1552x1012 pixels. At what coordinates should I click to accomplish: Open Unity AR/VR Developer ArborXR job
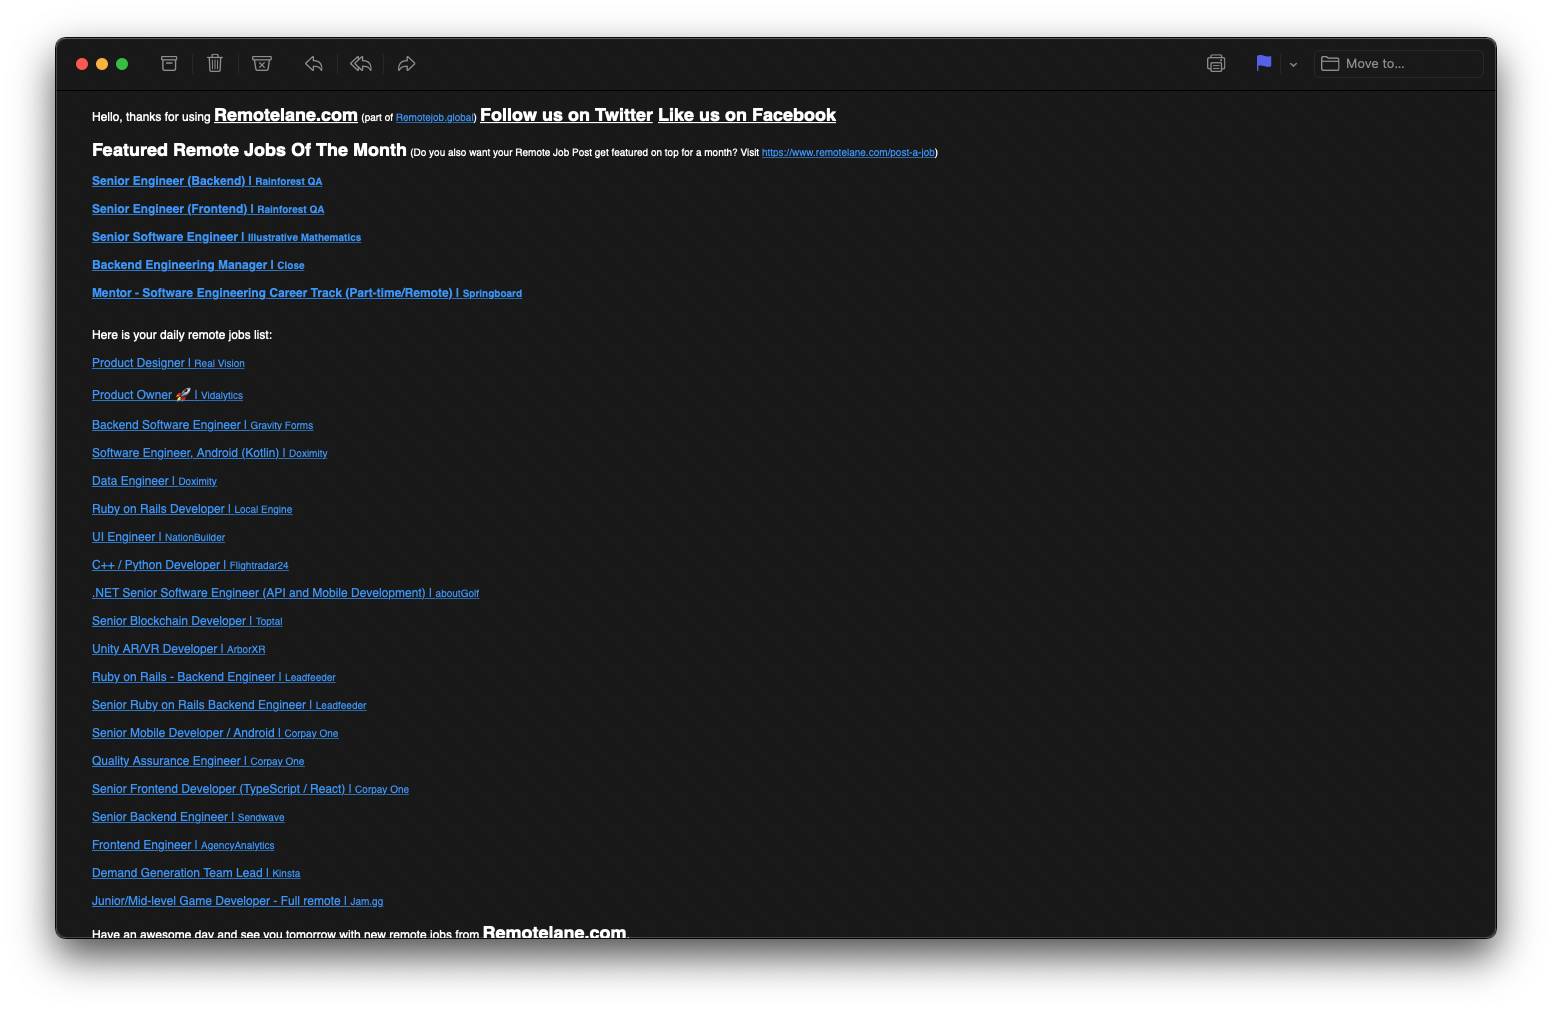[178, 649]
